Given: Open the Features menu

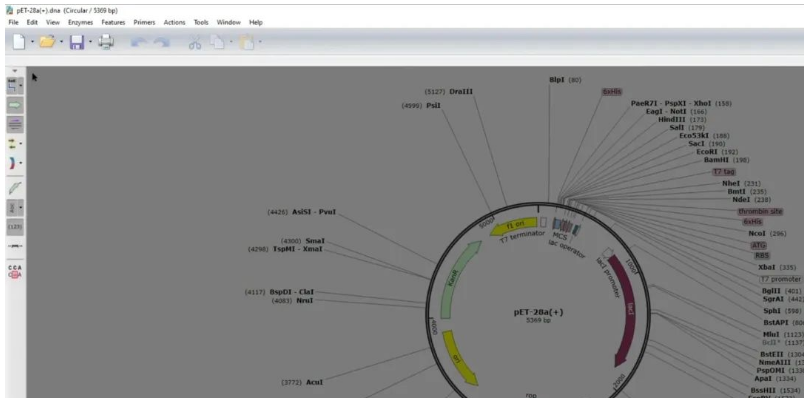Looking at the screenshot, I should pos(113,23).
